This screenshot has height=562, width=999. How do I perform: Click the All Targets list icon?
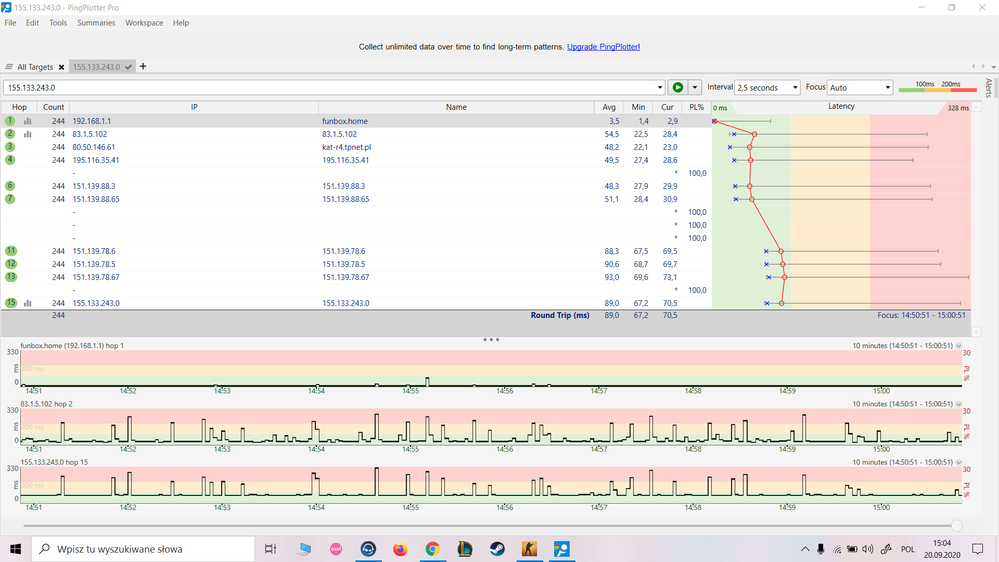coord(9,67)
